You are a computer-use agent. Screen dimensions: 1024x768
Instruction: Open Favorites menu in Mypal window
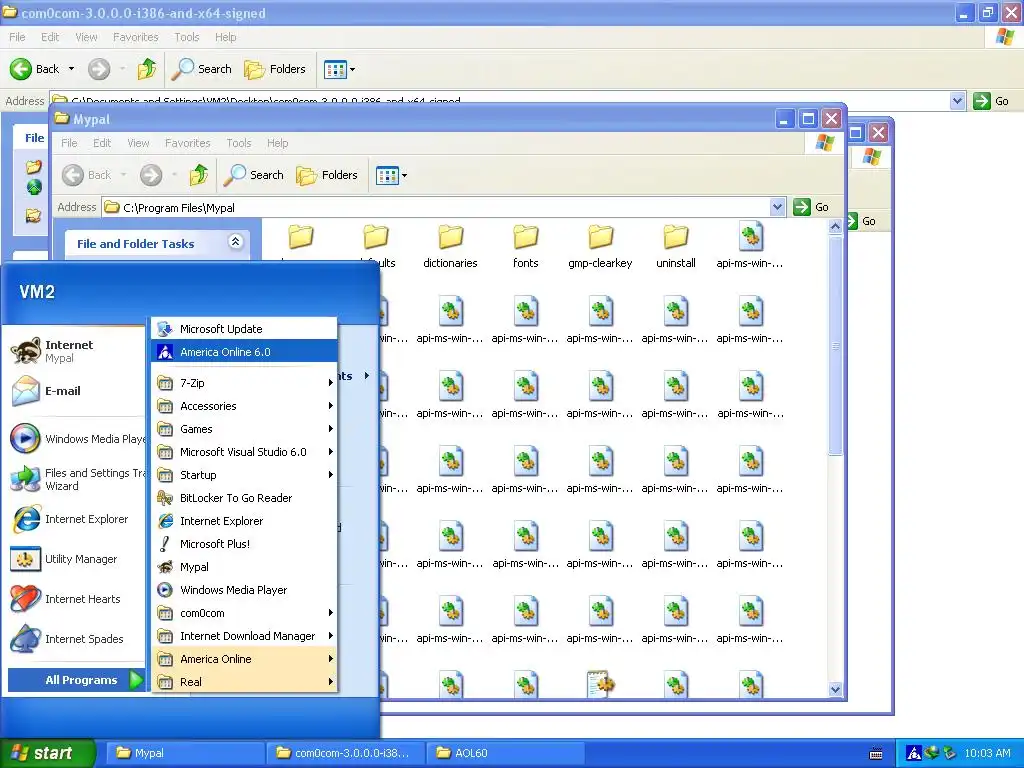point(187,142)
